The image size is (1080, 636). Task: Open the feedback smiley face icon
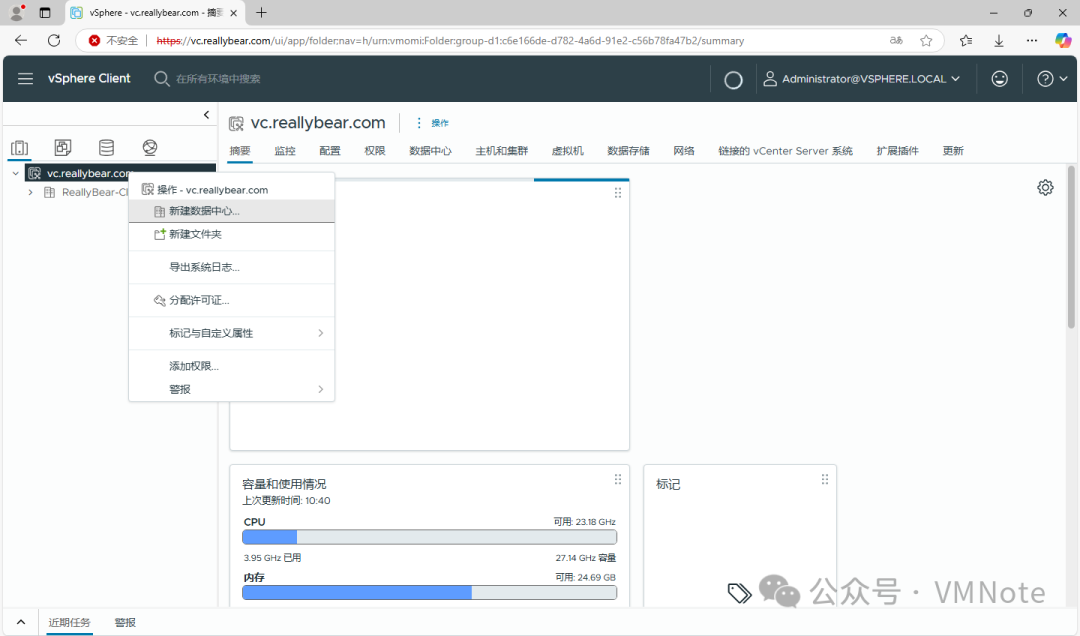999,79
